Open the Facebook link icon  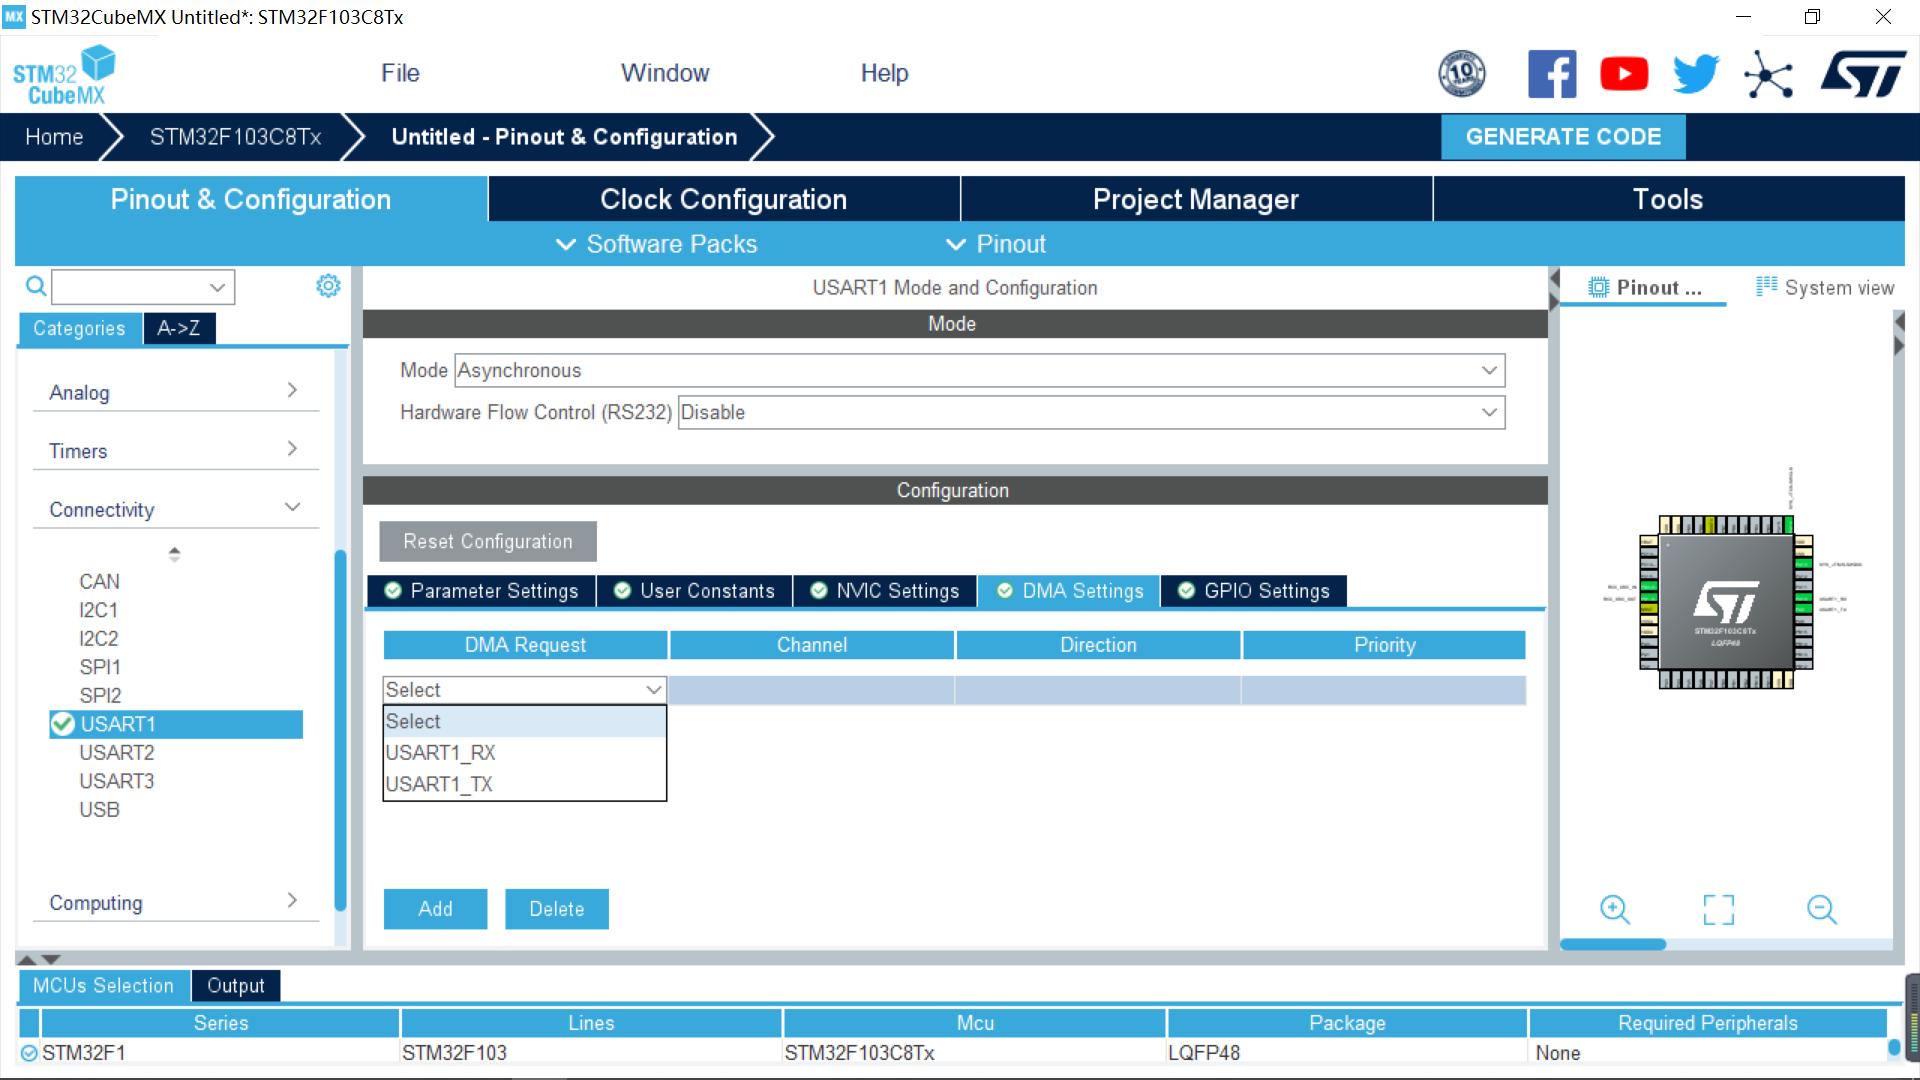[1551, 74]
